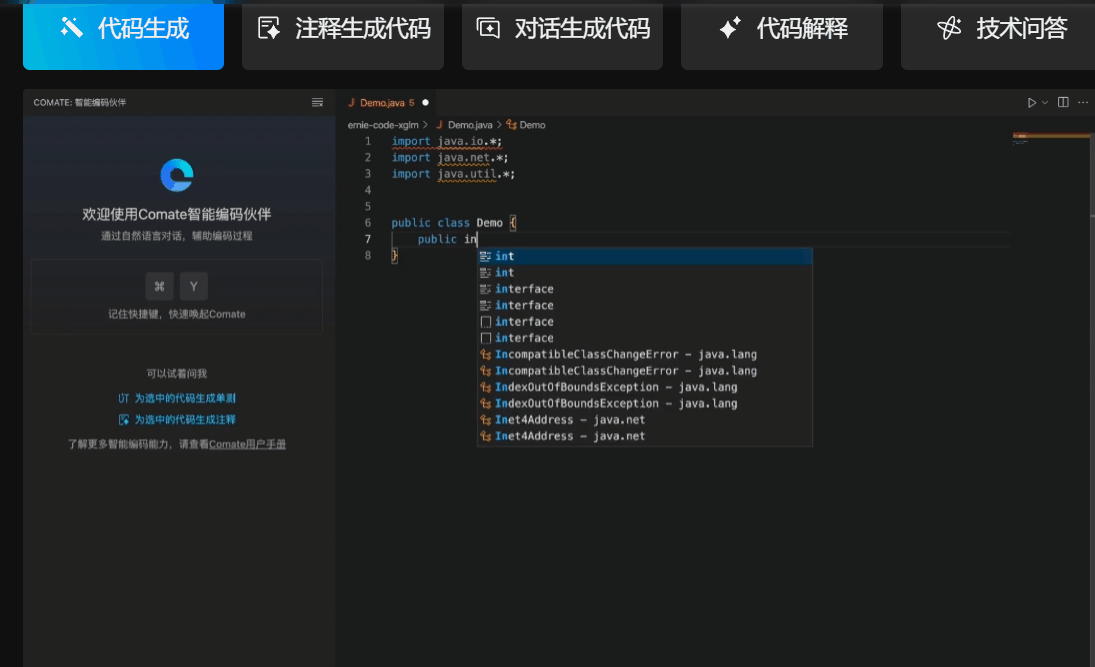Select first IndexOutOfBoundsException suggestion
The width and height of the screenshot is (1095, 667).
(645, 387)
